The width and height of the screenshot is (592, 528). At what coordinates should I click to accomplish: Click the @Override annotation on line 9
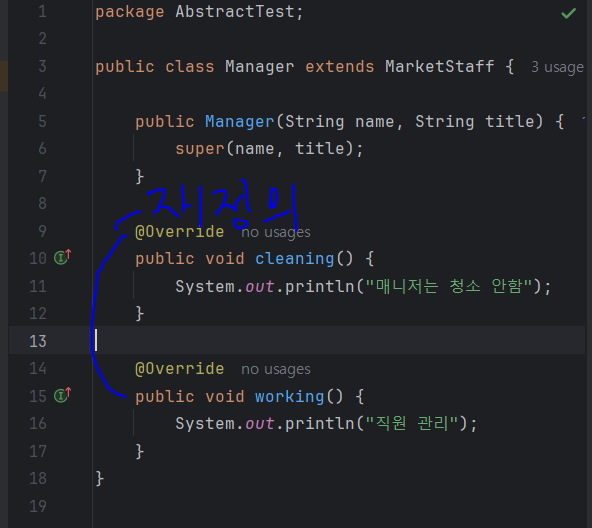[180, 232]
